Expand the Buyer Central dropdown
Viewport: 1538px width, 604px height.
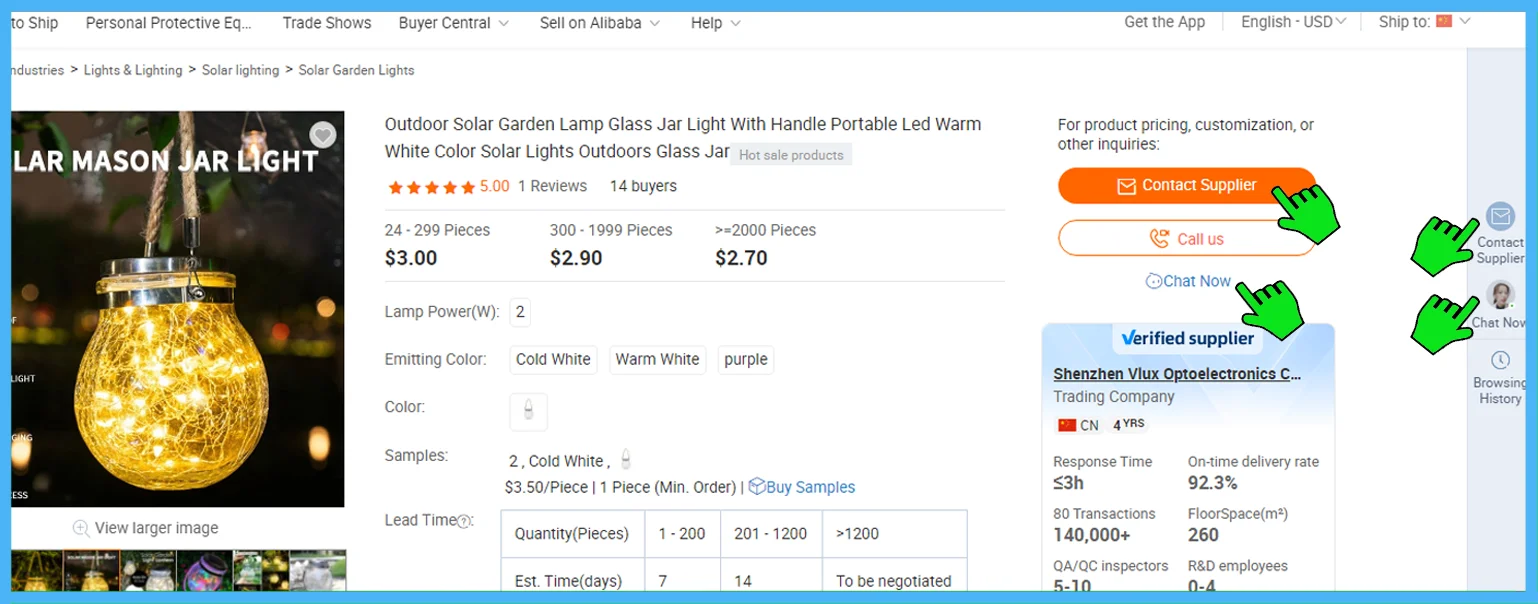tap(454, 23)
